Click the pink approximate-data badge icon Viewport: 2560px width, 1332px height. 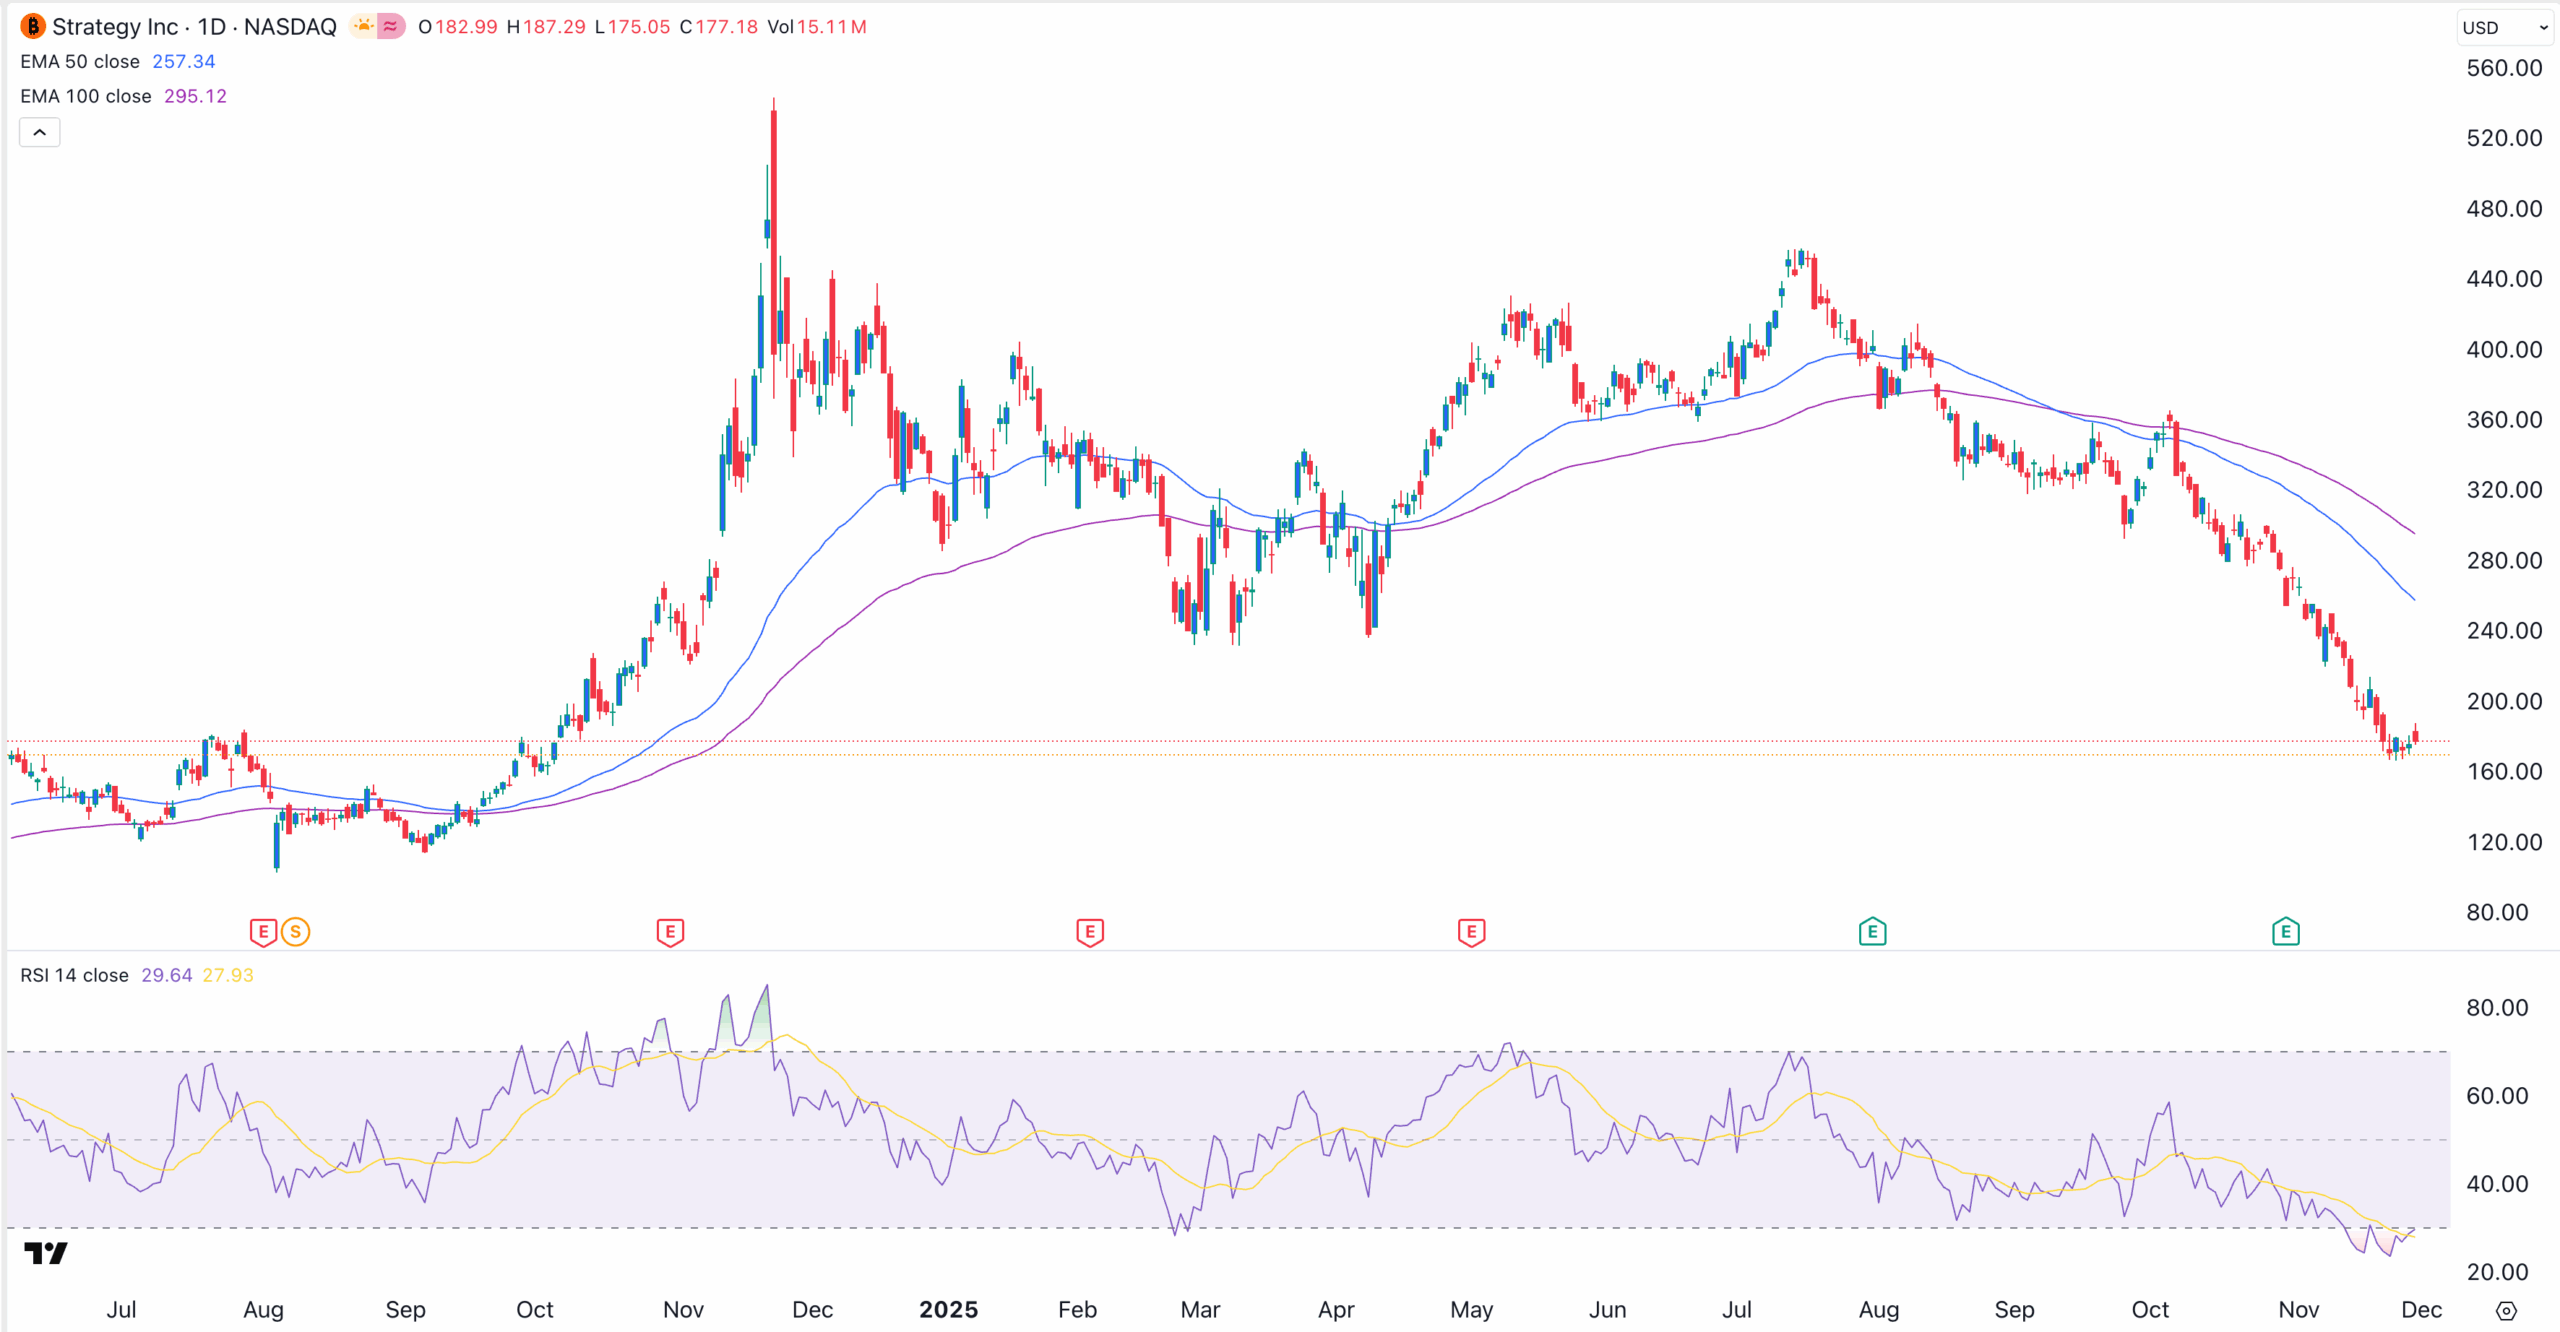391,26
